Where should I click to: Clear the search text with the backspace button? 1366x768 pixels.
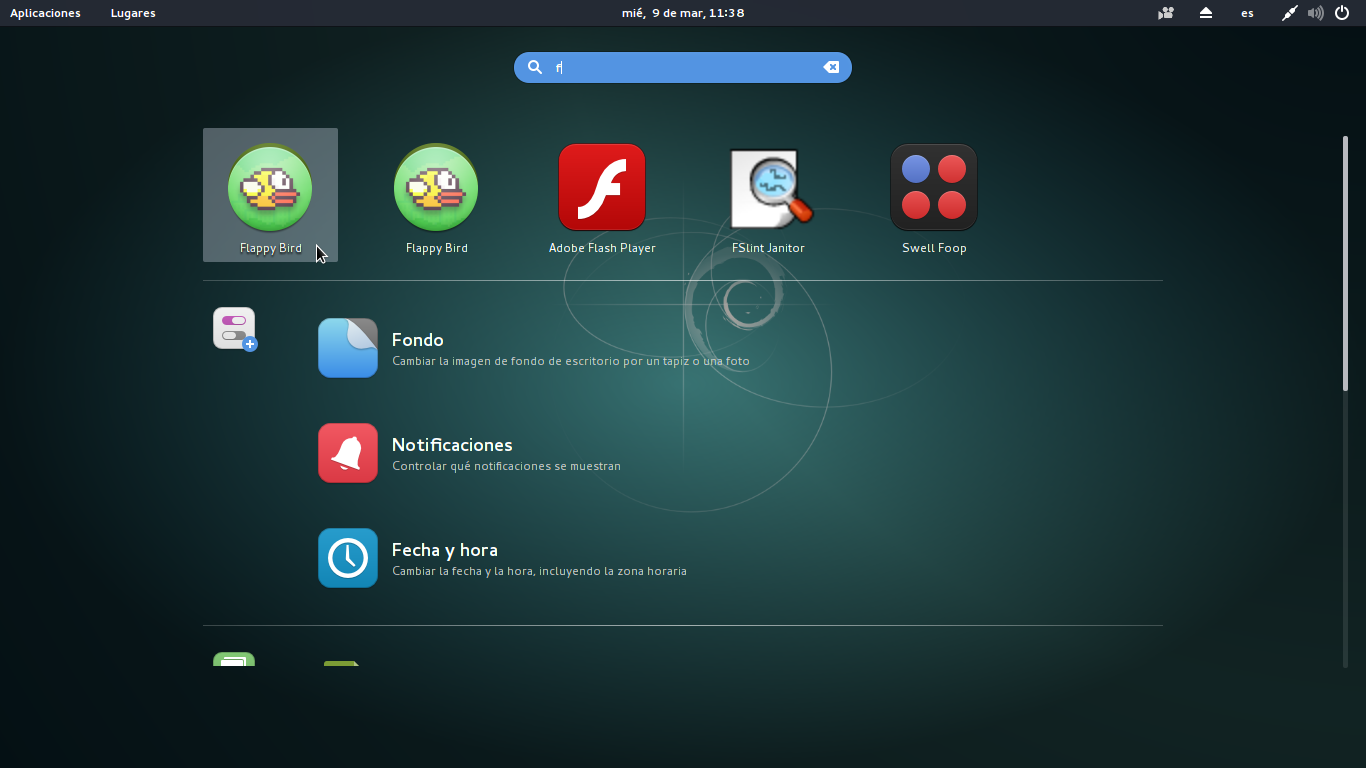[x=831, y=67]
